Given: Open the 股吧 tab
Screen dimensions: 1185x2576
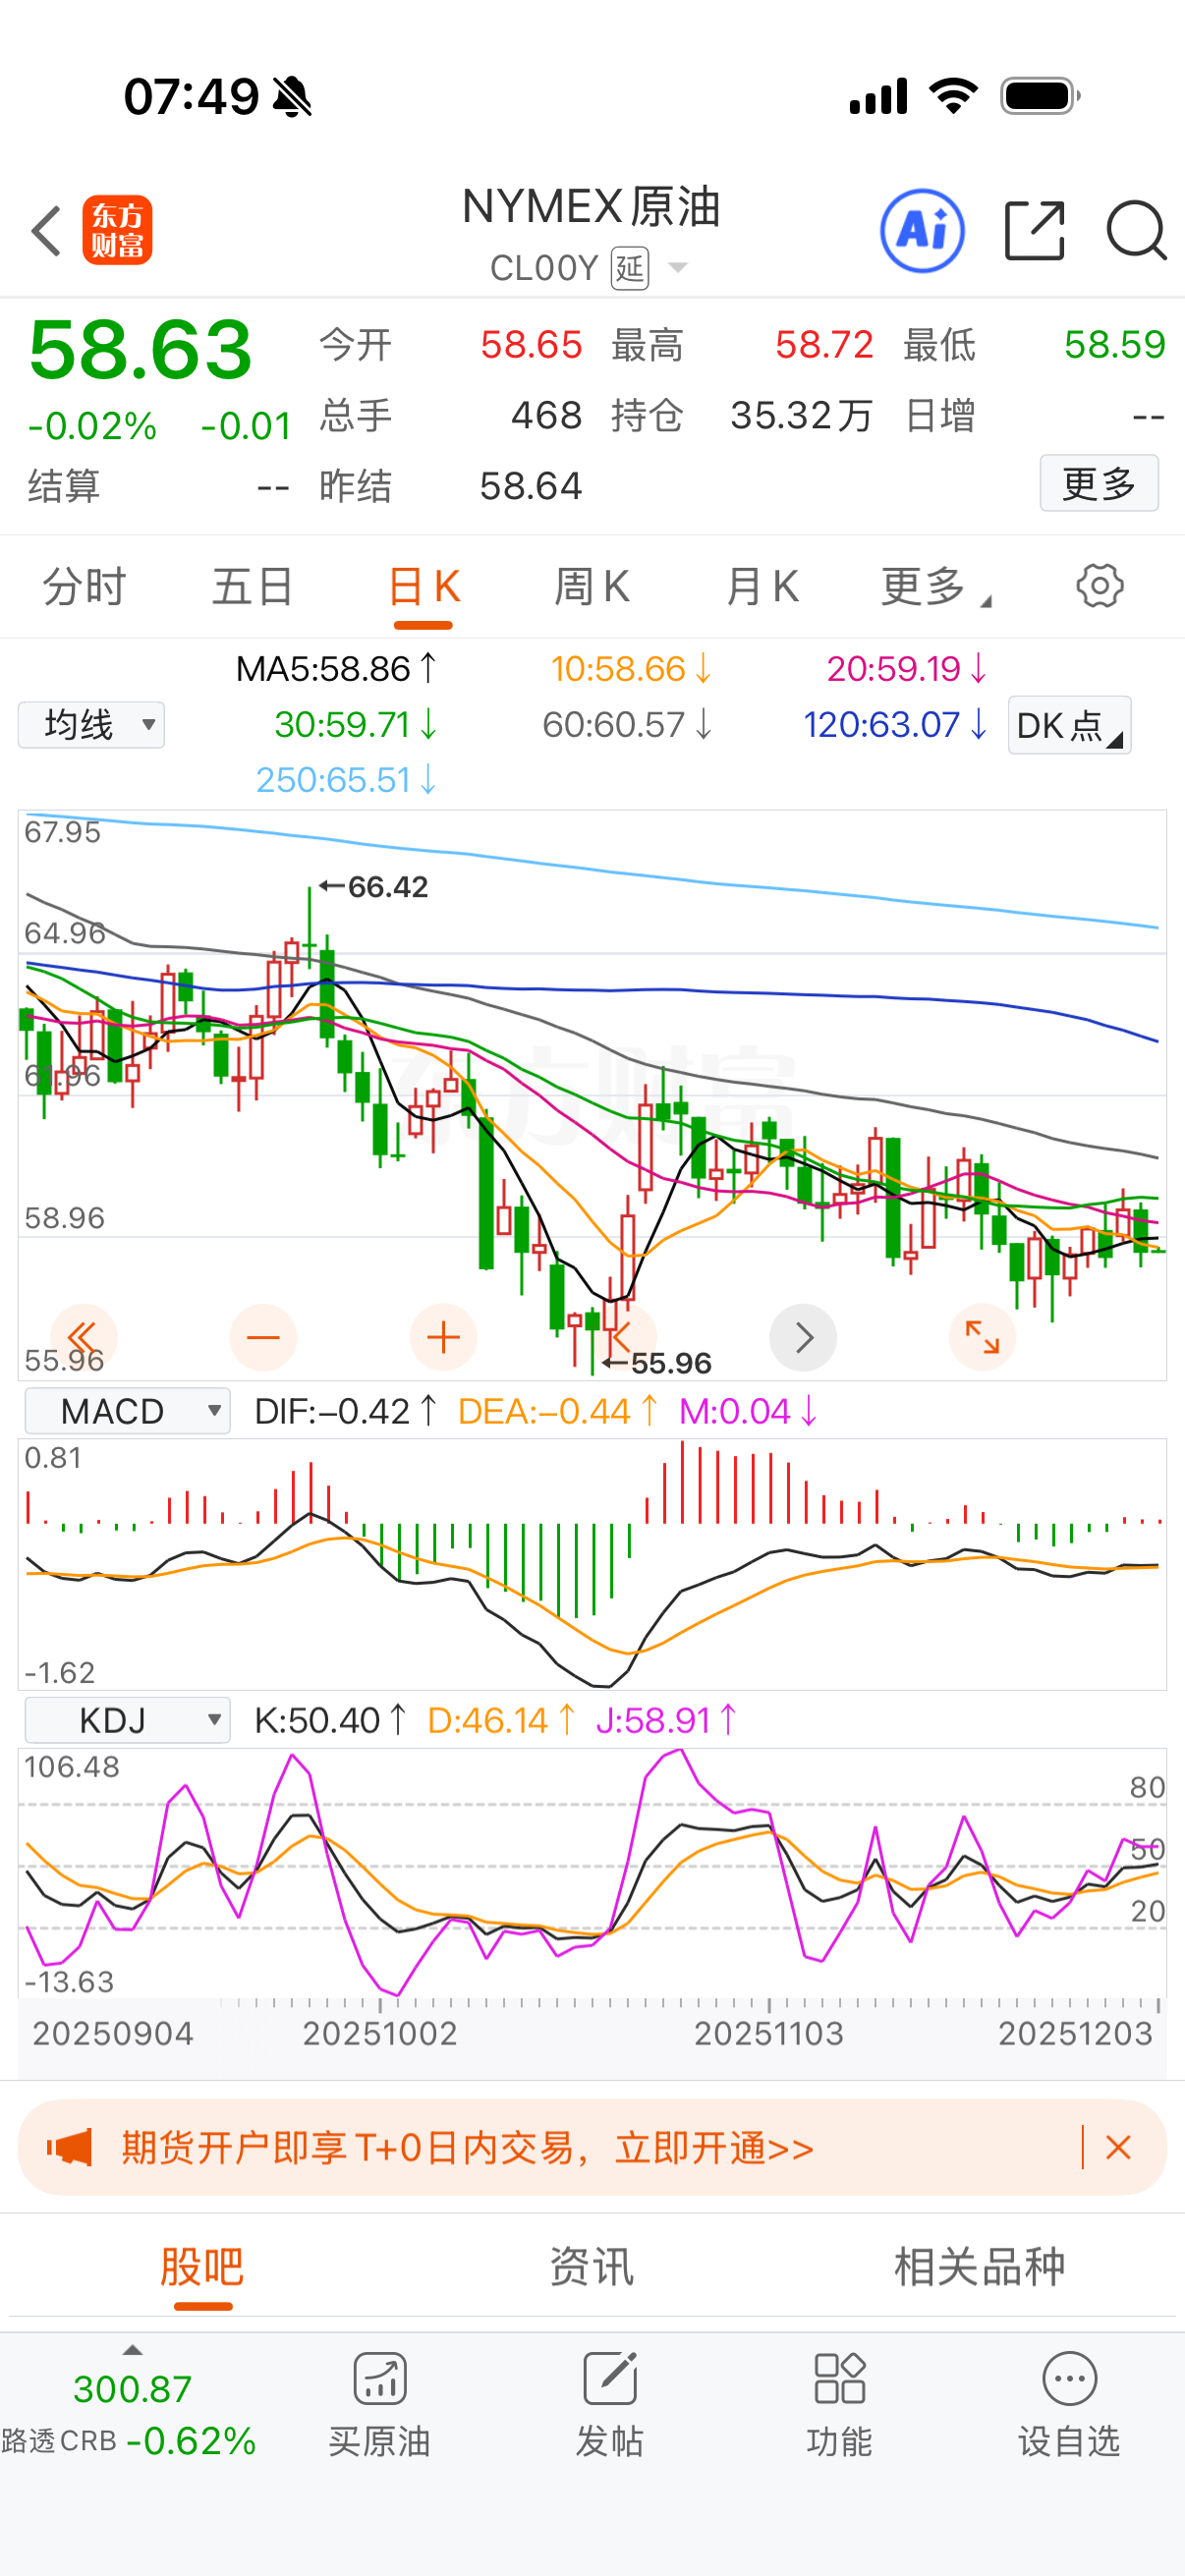Looking at the screenshot, I should tap(202, 2266).
